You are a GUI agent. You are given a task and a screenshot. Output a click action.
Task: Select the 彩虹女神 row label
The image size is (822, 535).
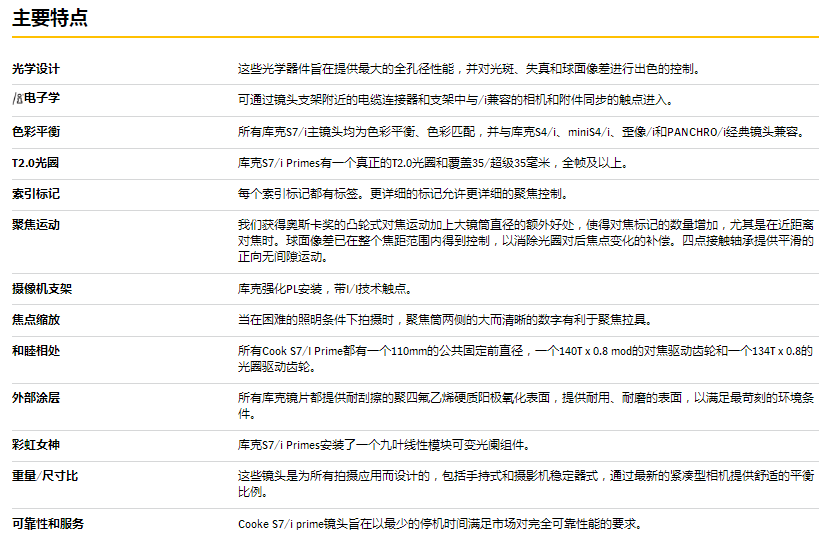[x=36, y=444]
